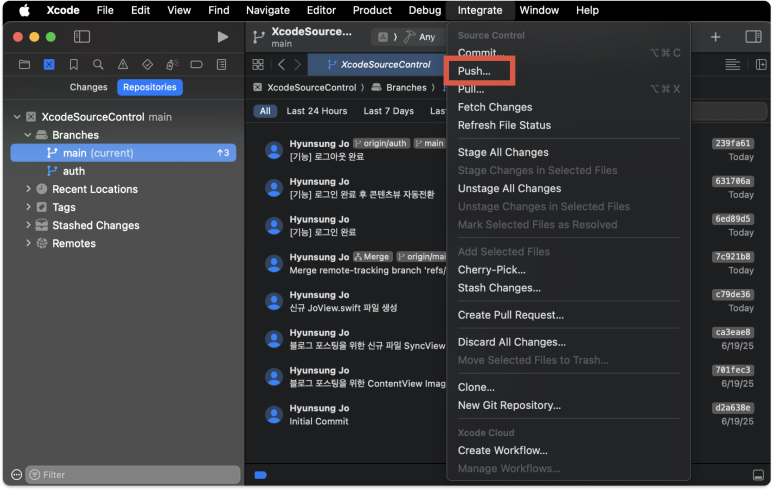The height and width of the screenshot is (490, 773).
Task: Expand Recent Locations
Action: click(28, 189)
